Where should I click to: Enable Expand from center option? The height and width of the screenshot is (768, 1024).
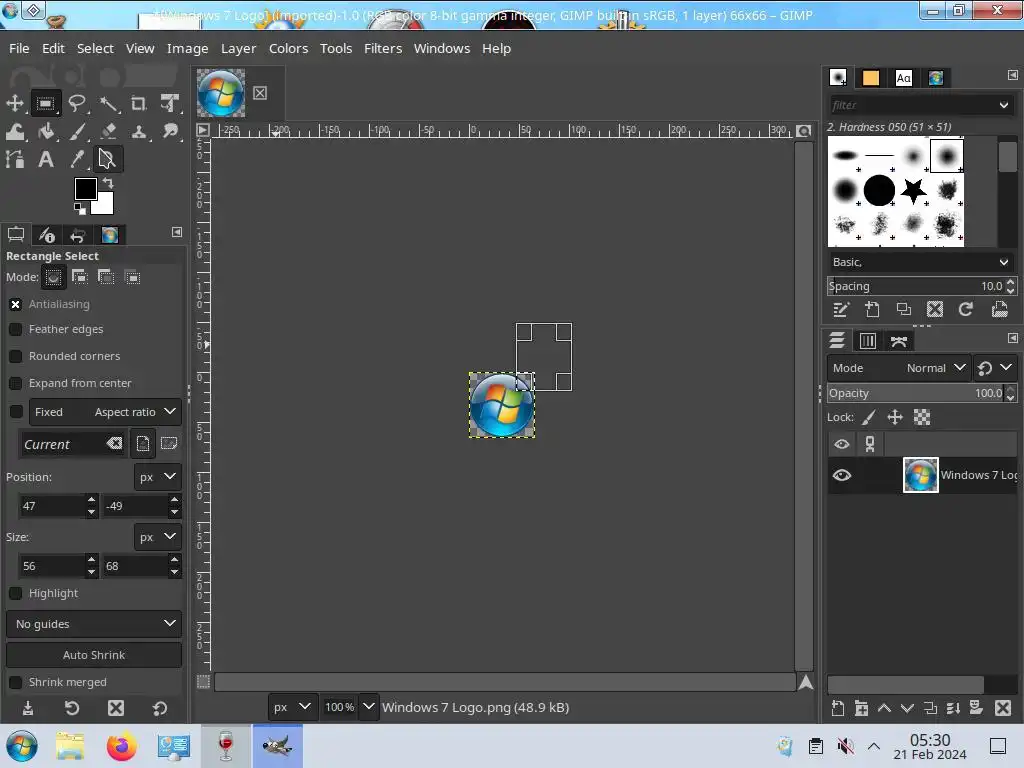tap(16, 383)
